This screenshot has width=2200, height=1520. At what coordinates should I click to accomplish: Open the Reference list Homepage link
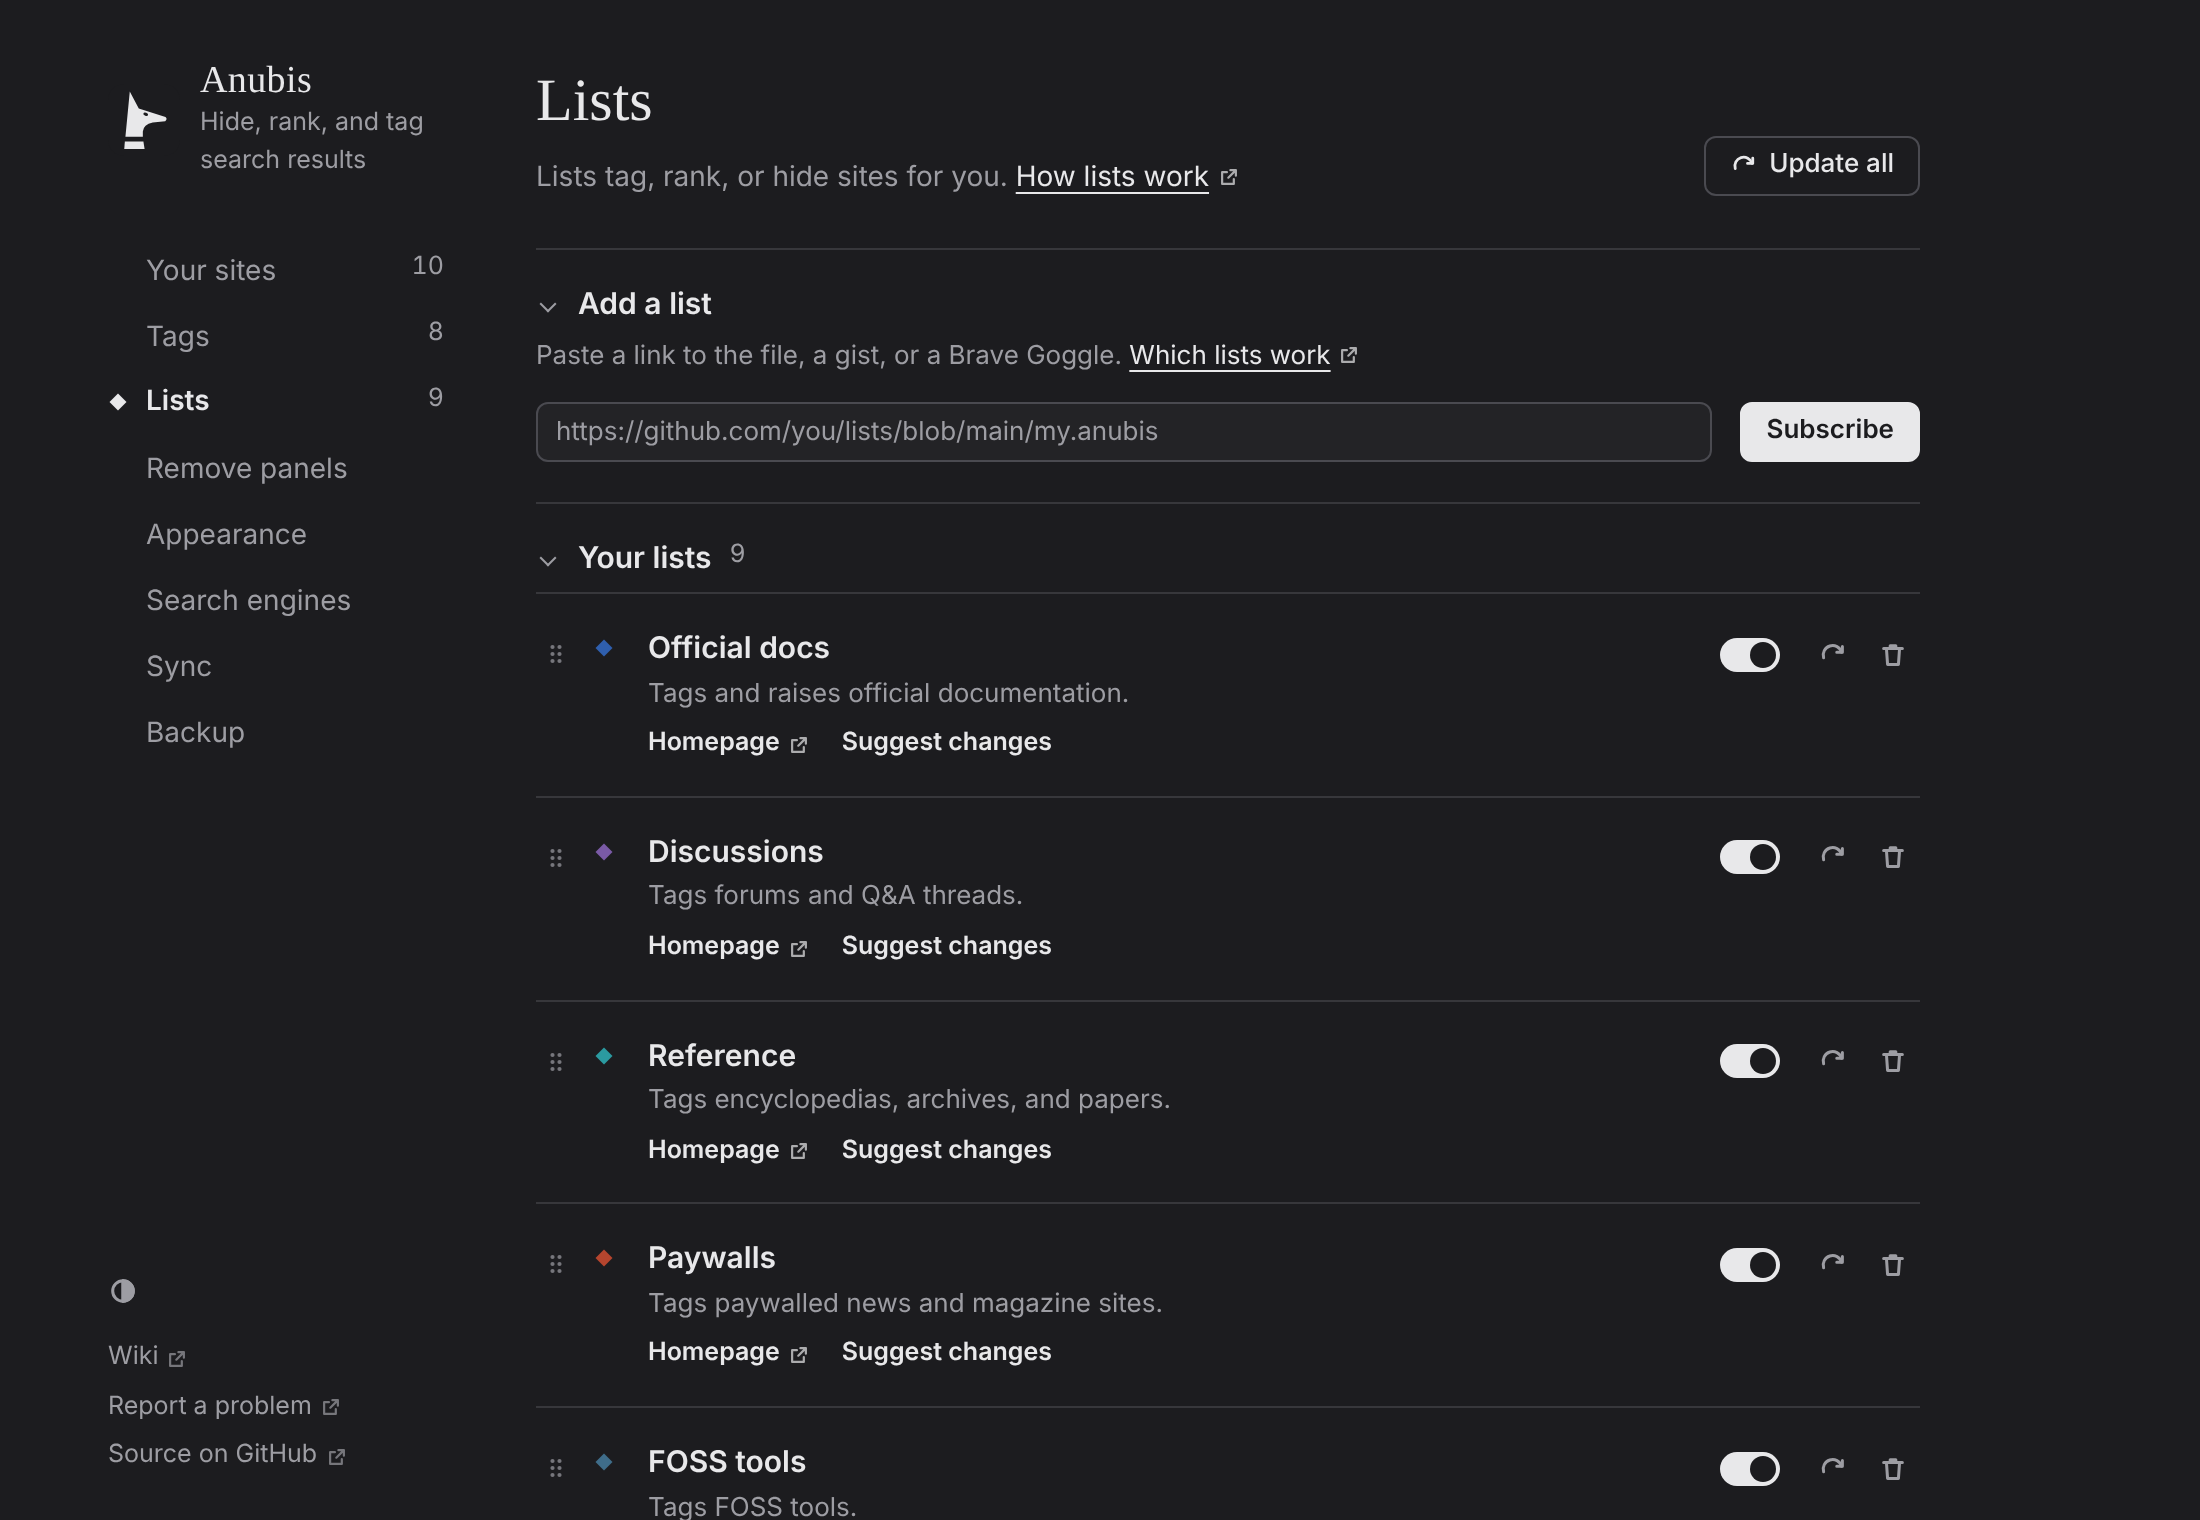[727, 1149]
